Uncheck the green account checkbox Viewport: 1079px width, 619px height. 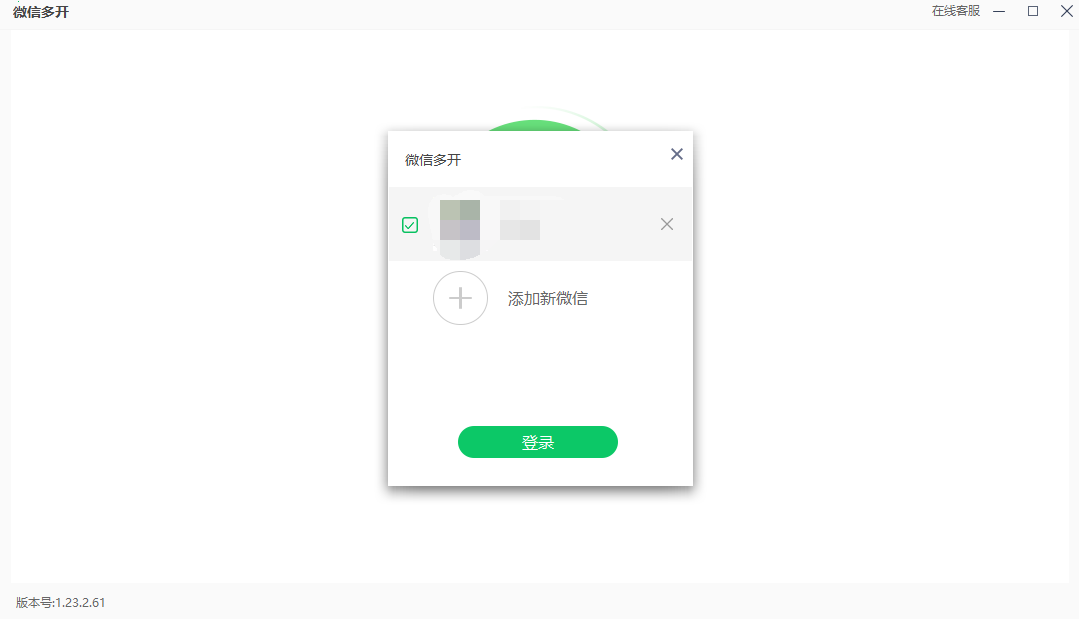[410, 225]
